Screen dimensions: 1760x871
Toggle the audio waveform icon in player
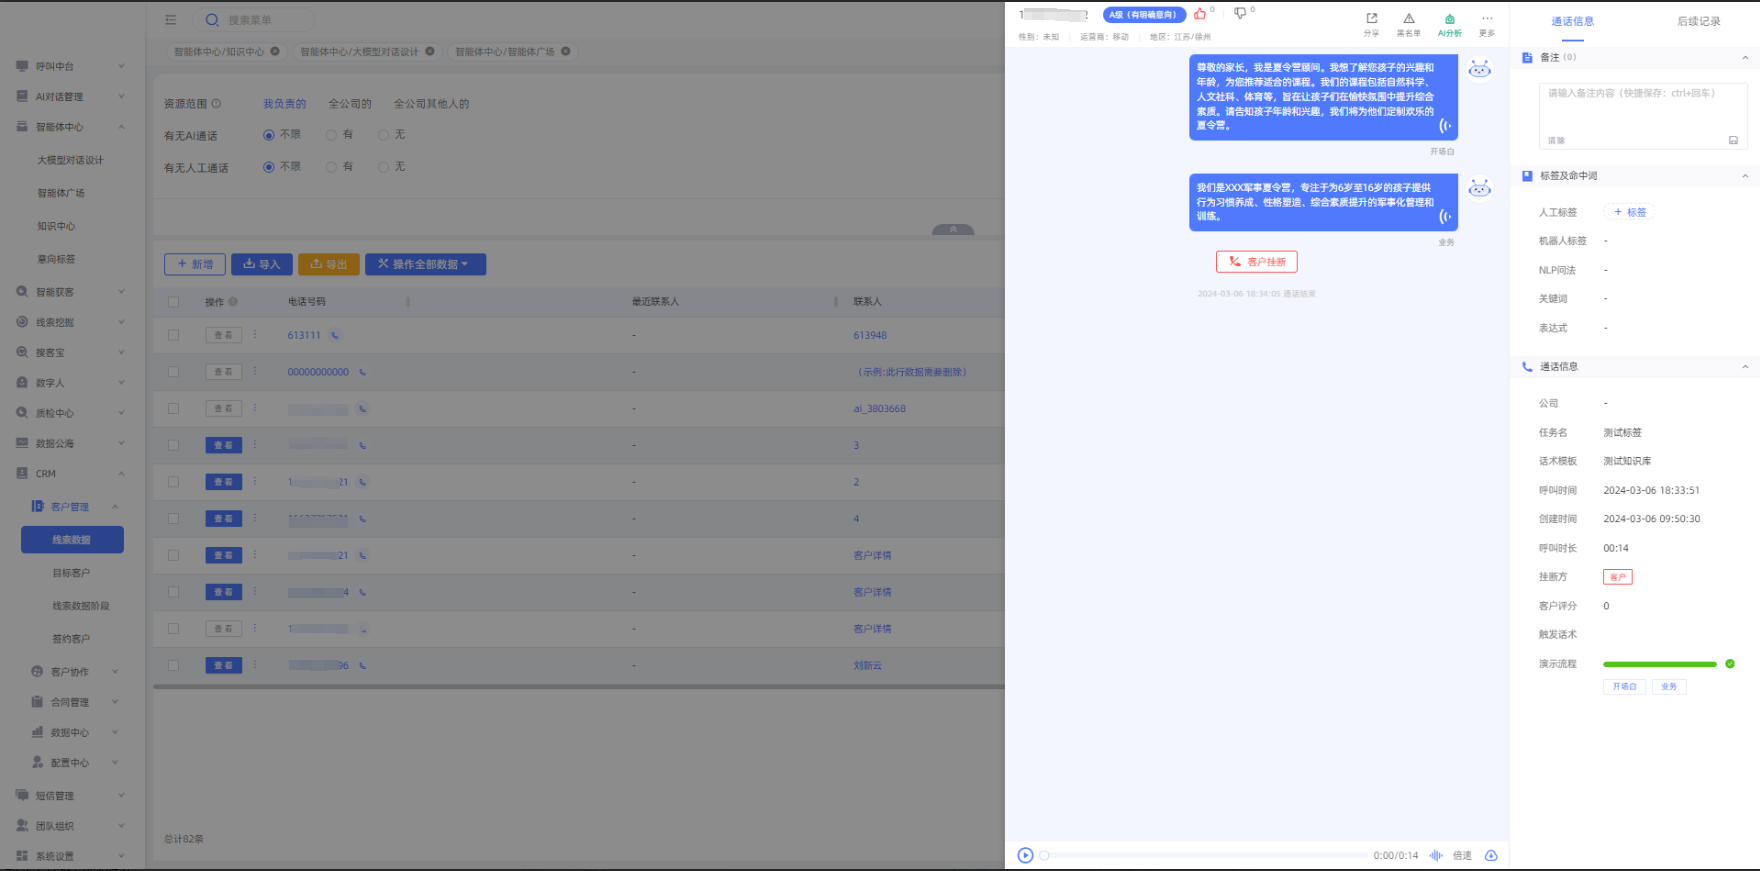pos(1436,855)
